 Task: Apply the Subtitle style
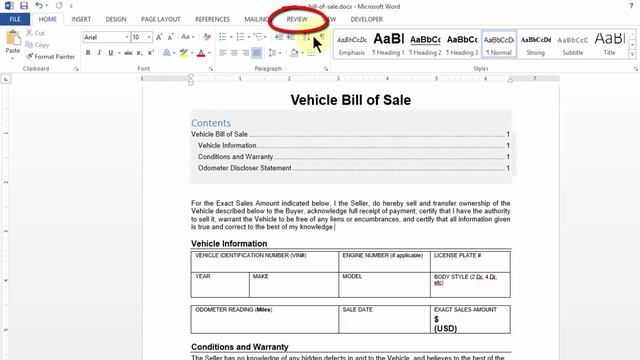(573, 44)
